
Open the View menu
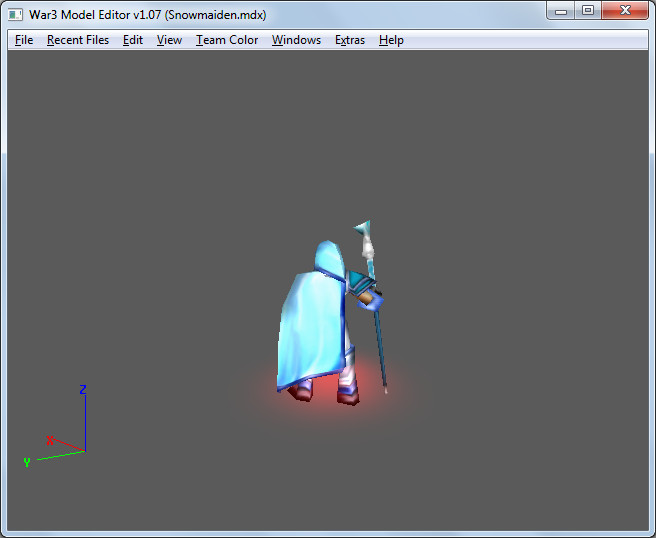[x=169, y=40]
